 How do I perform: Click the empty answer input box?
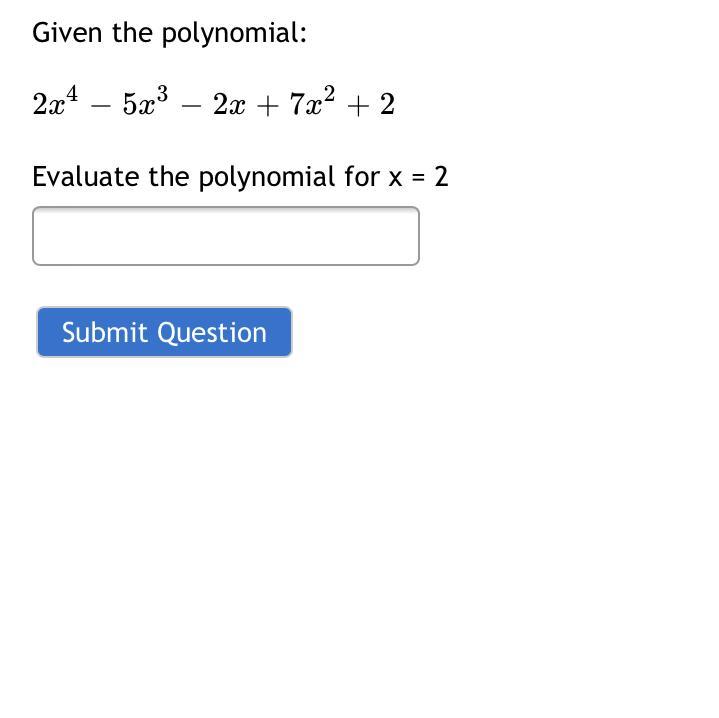[x=225, y=236]
